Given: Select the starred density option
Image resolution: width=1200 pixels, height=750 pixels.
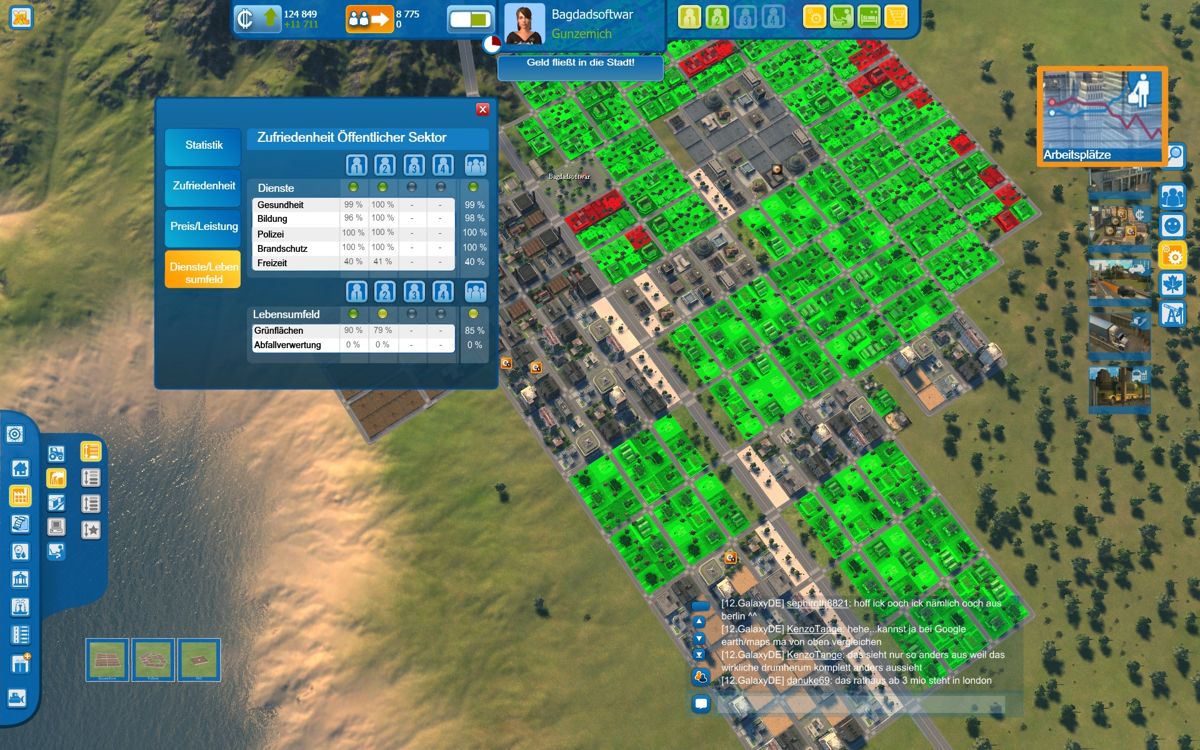Looking at the screenshot, I should click(x=91, y=529).
